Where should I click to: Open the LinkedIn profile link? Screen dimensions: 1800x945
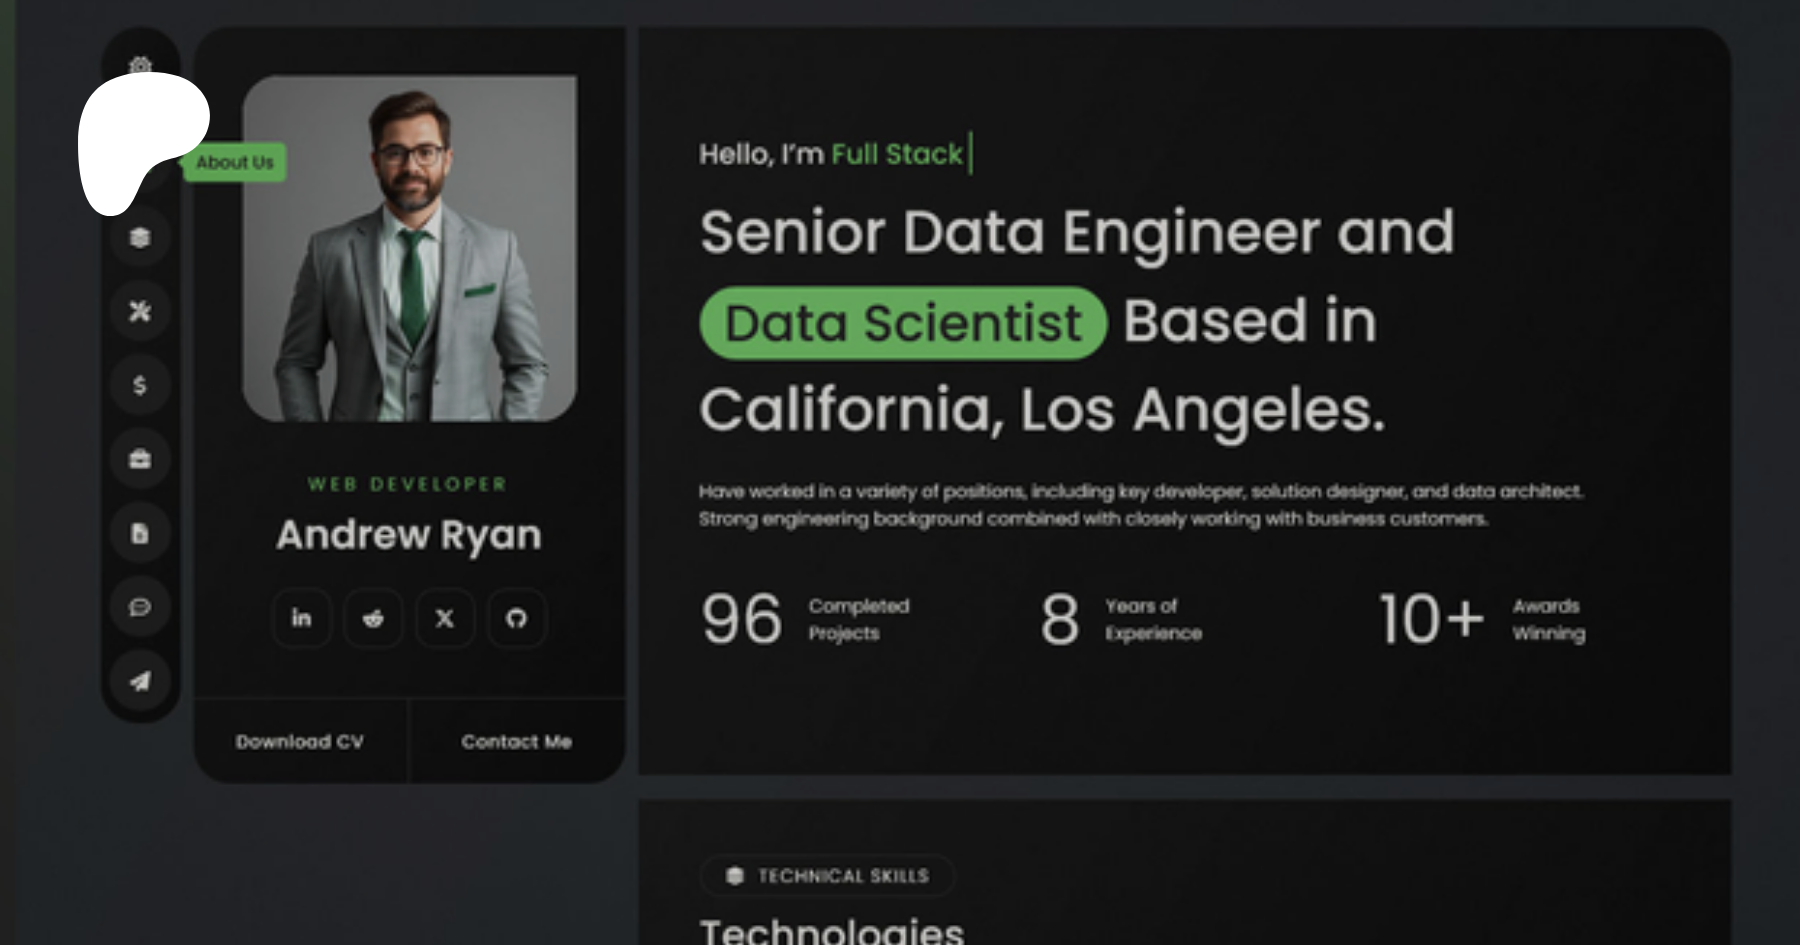tap(301, 618)
